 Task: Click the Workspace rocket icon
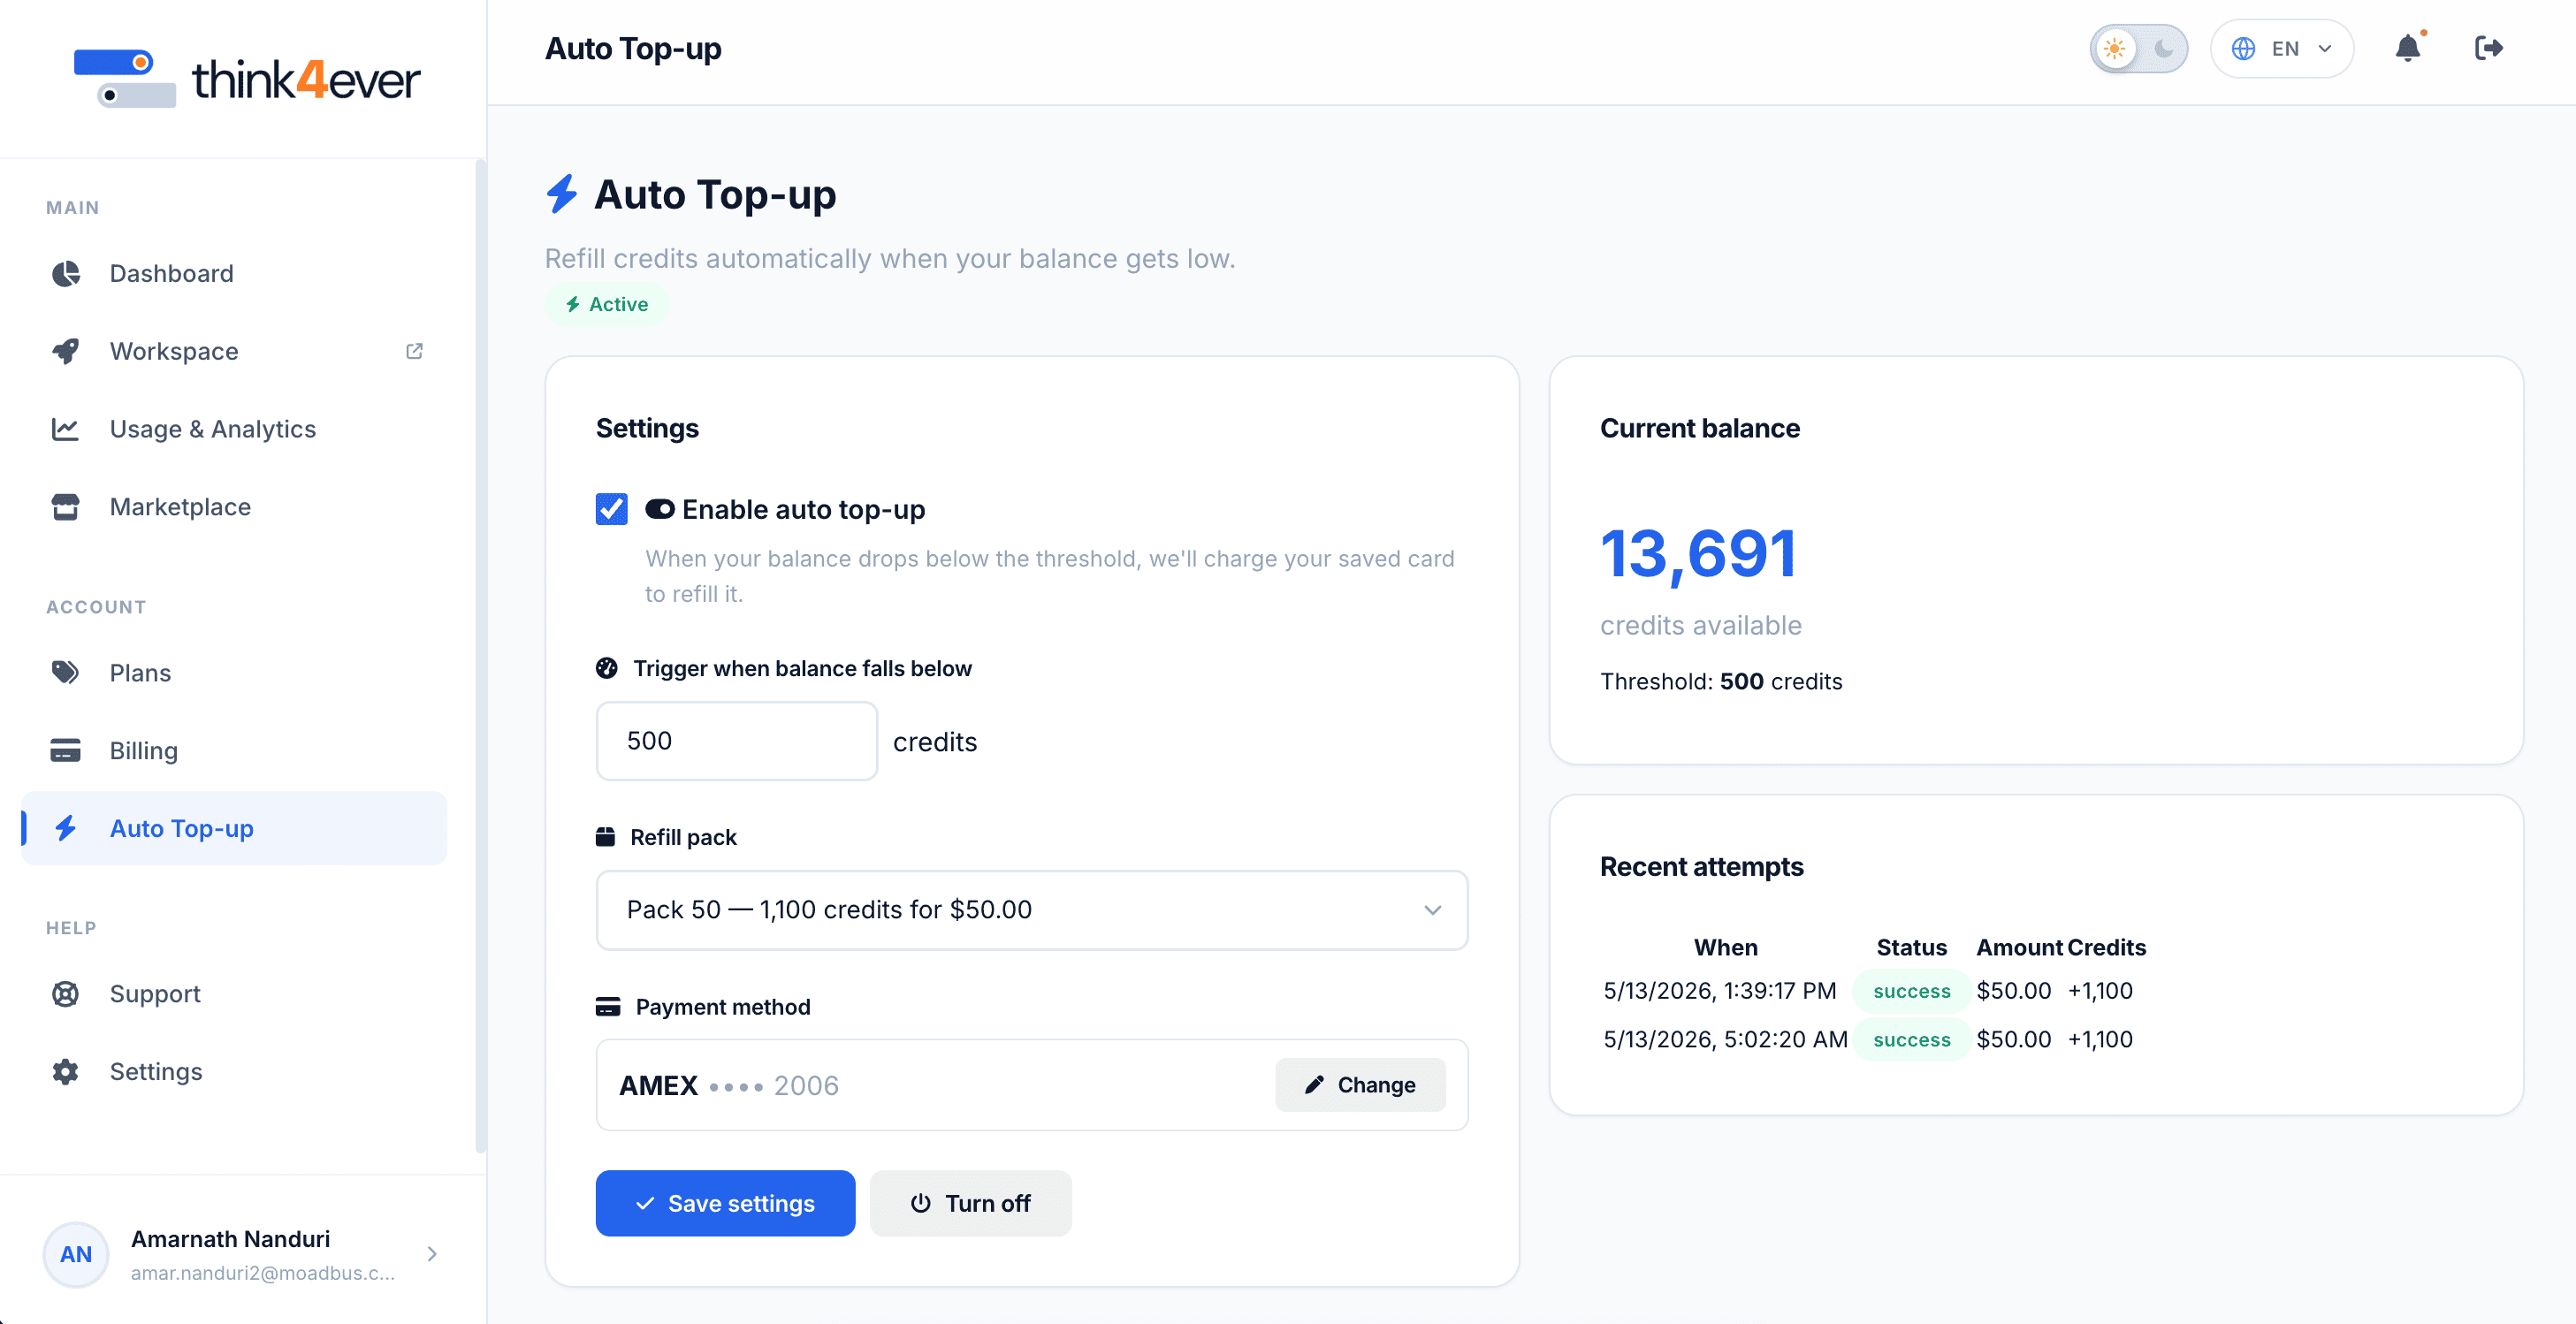pyautogui.click(x=66, y=351)
